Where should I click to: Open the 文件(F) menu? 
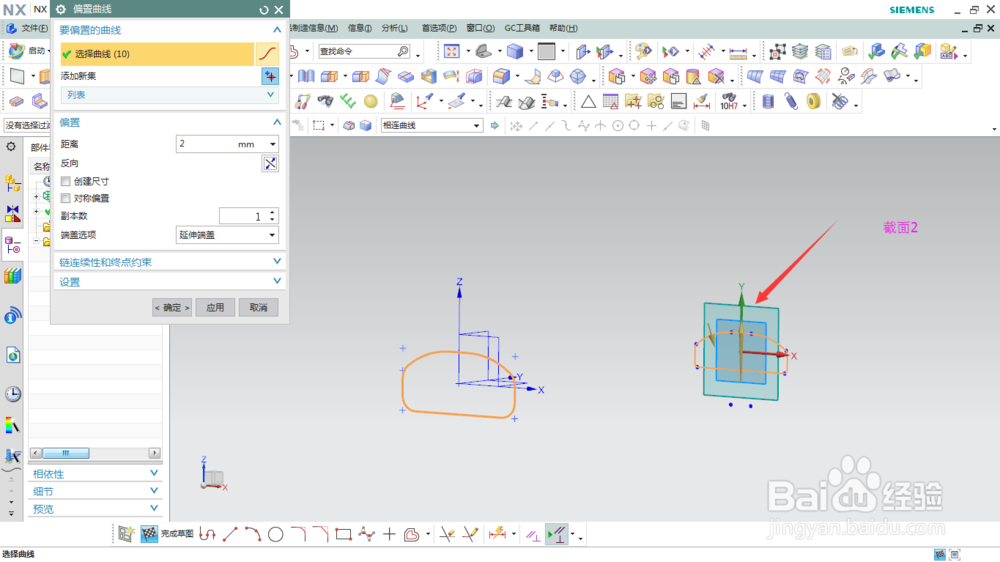(x=34, y=28)
